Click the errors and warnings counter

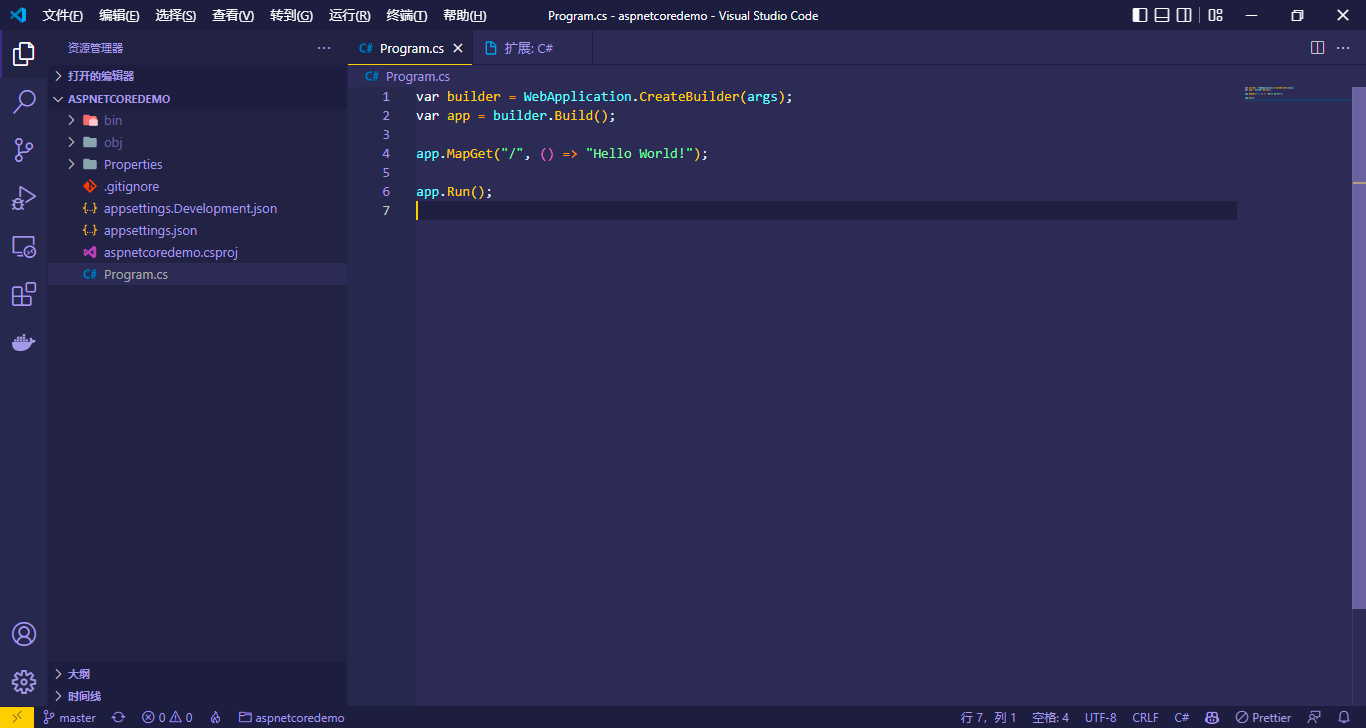click(167, 718)
